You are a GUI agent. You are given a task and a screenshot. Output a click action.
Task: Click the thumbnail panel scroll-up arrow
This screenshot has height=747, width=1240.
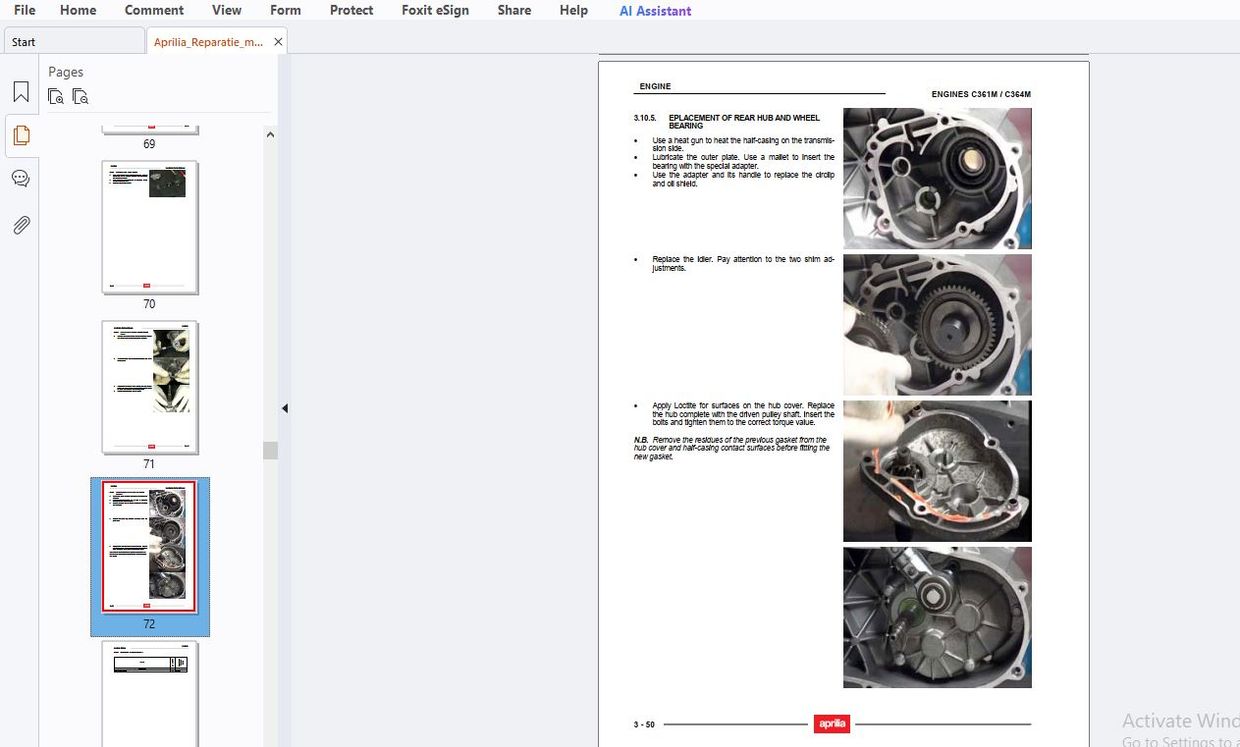click(270, 135)
